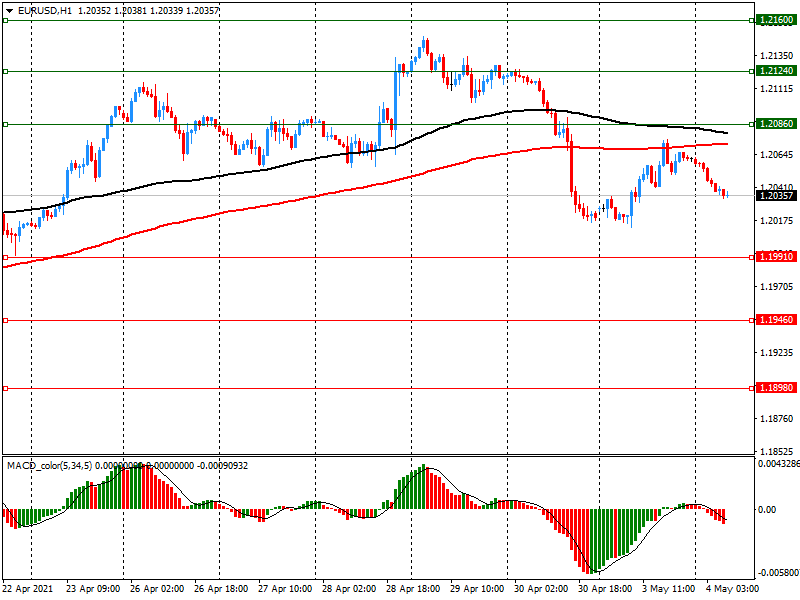800x600 pixels.
Task: Click the 23 Apr 09:00 time axis label
Action: tap(93, 589)
